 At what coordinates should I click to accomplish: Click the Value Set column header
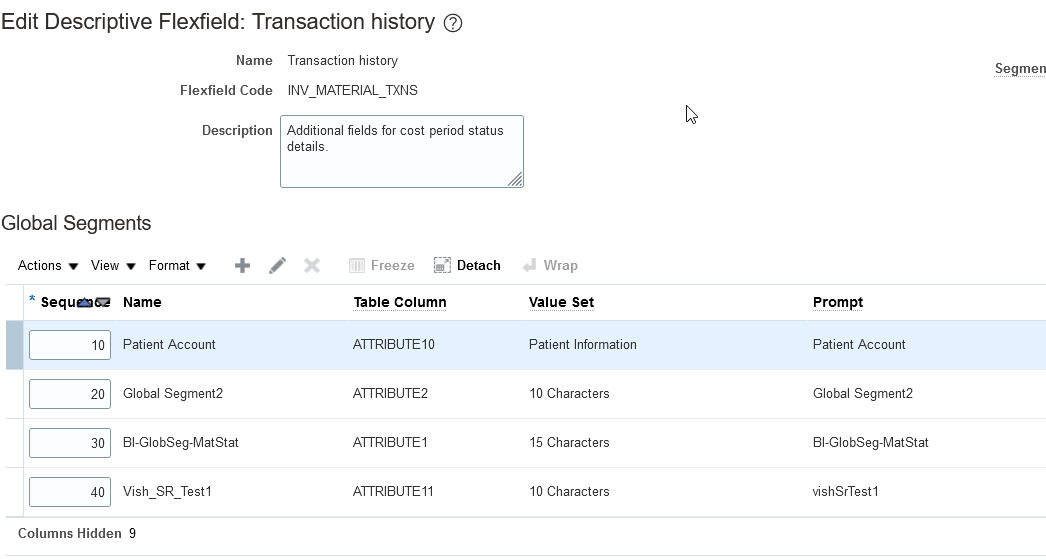pyautogui.click(x=561, y=302)
